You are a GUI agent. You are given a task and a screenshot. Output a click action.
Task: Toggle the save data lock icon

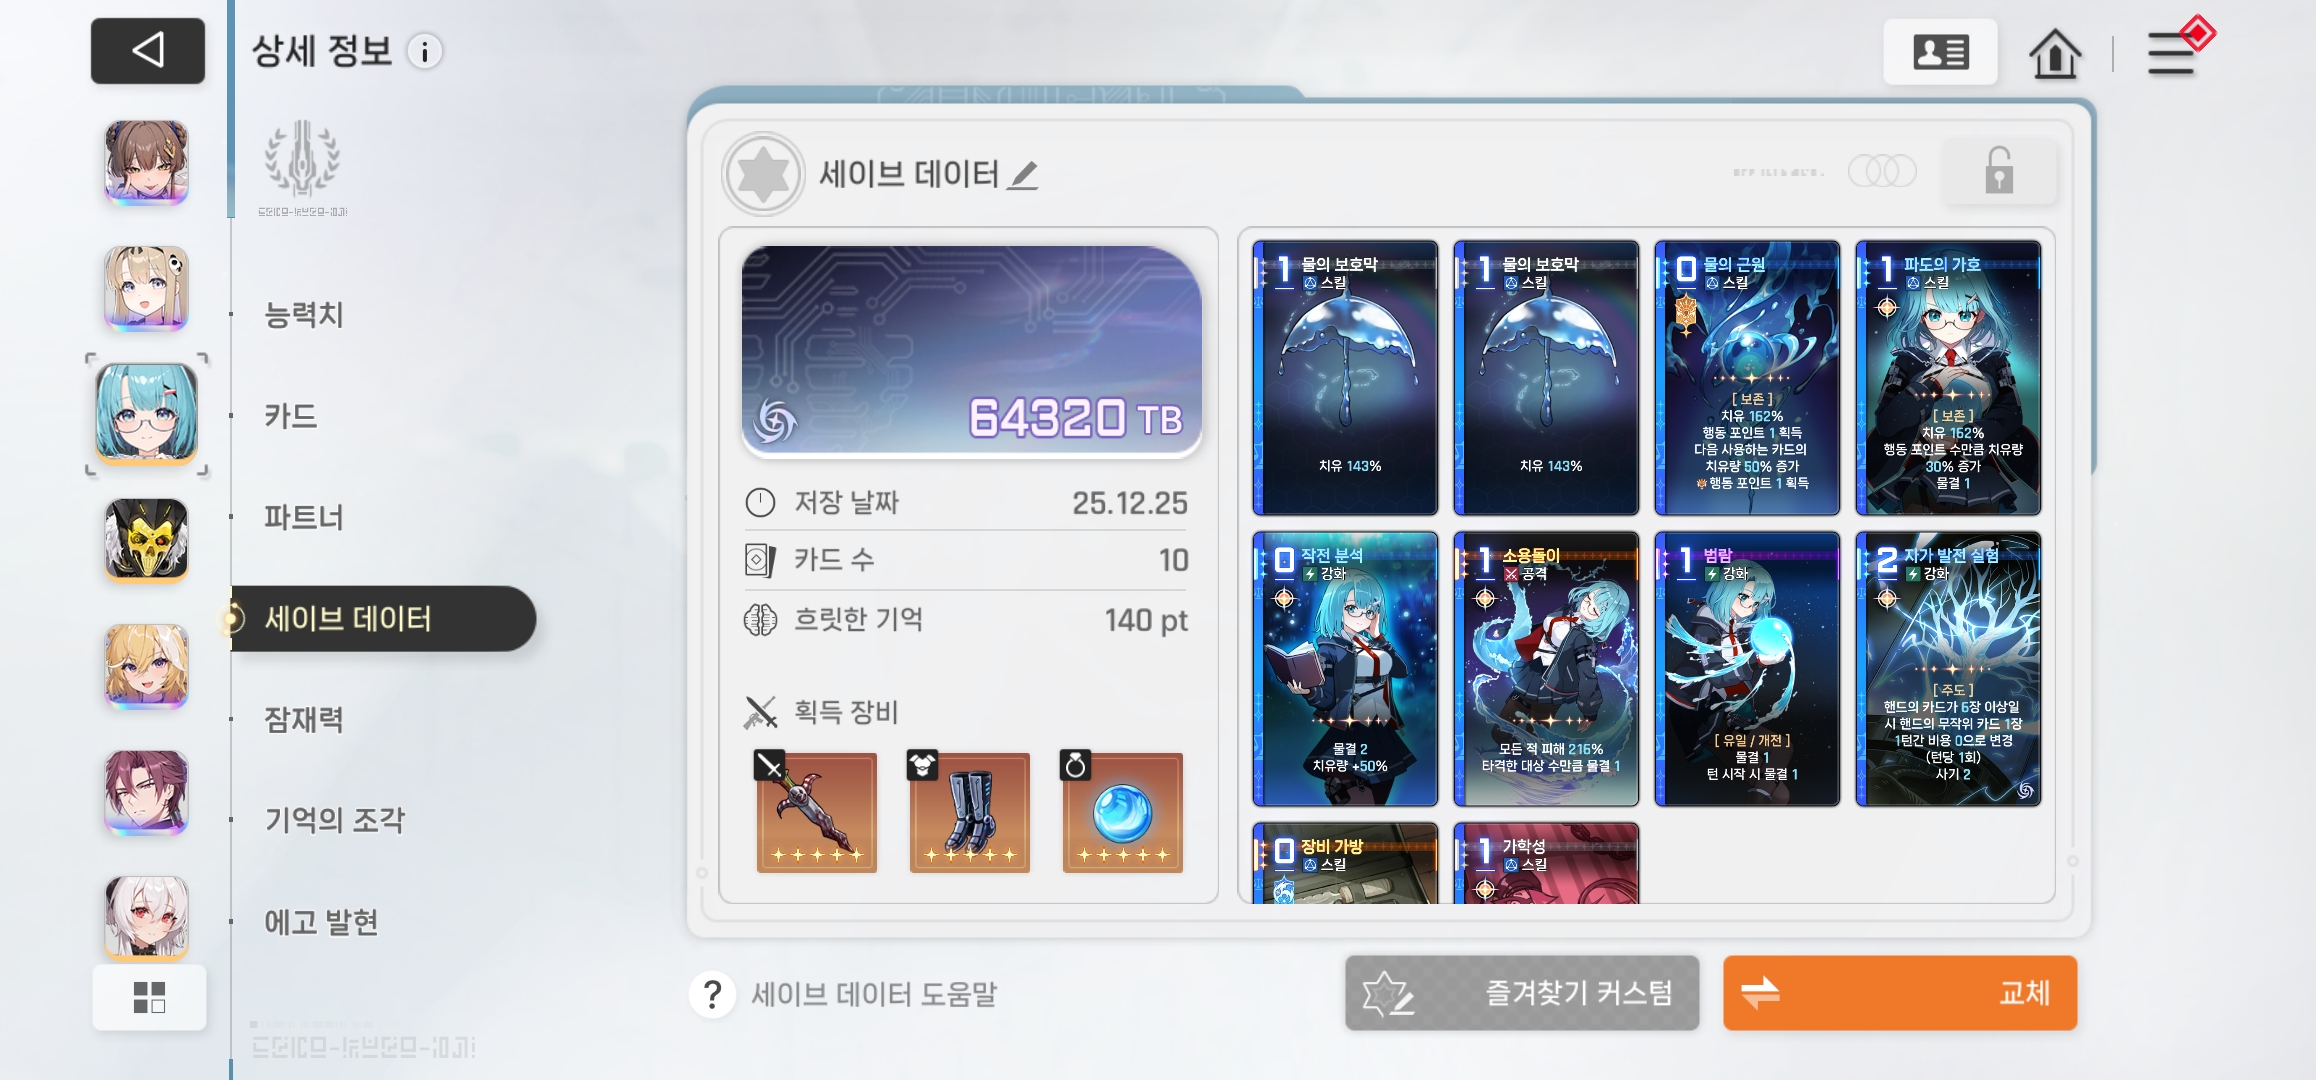1998,171
